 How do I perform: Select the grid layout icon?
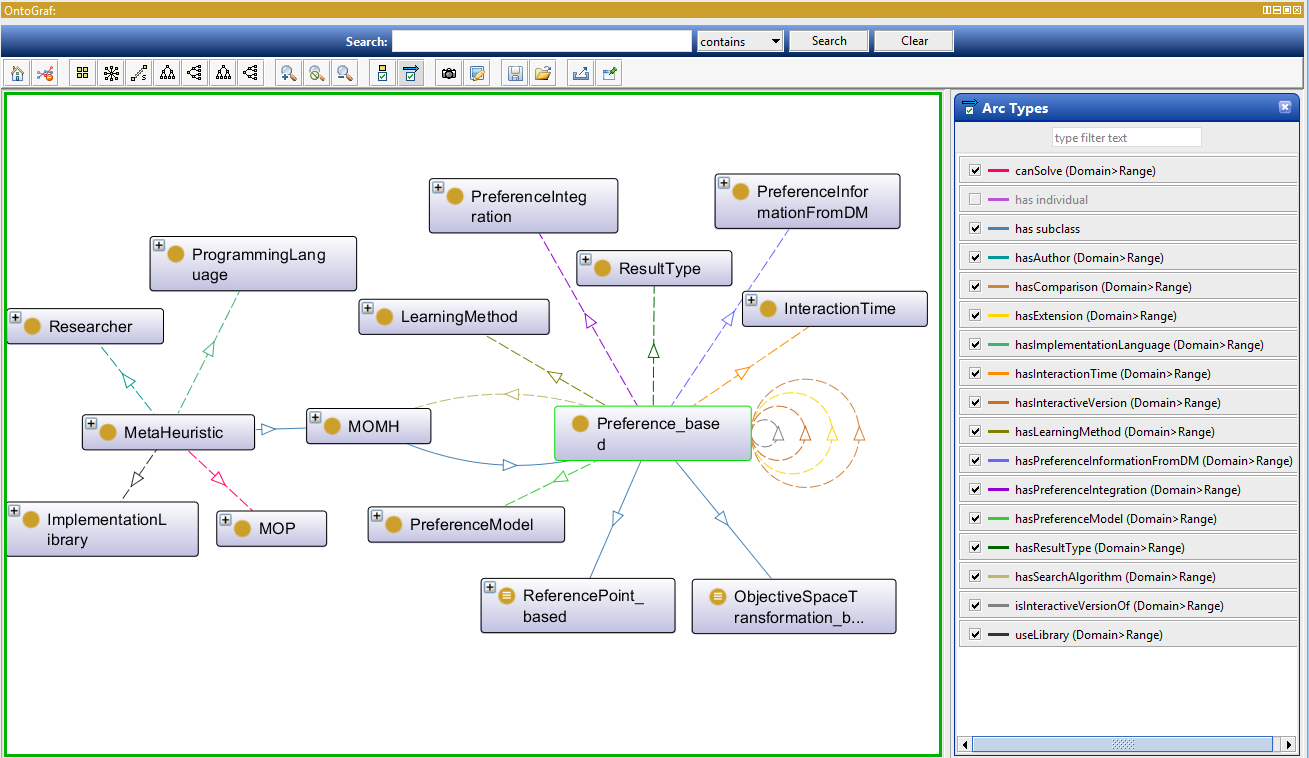[x=83, y=73]
